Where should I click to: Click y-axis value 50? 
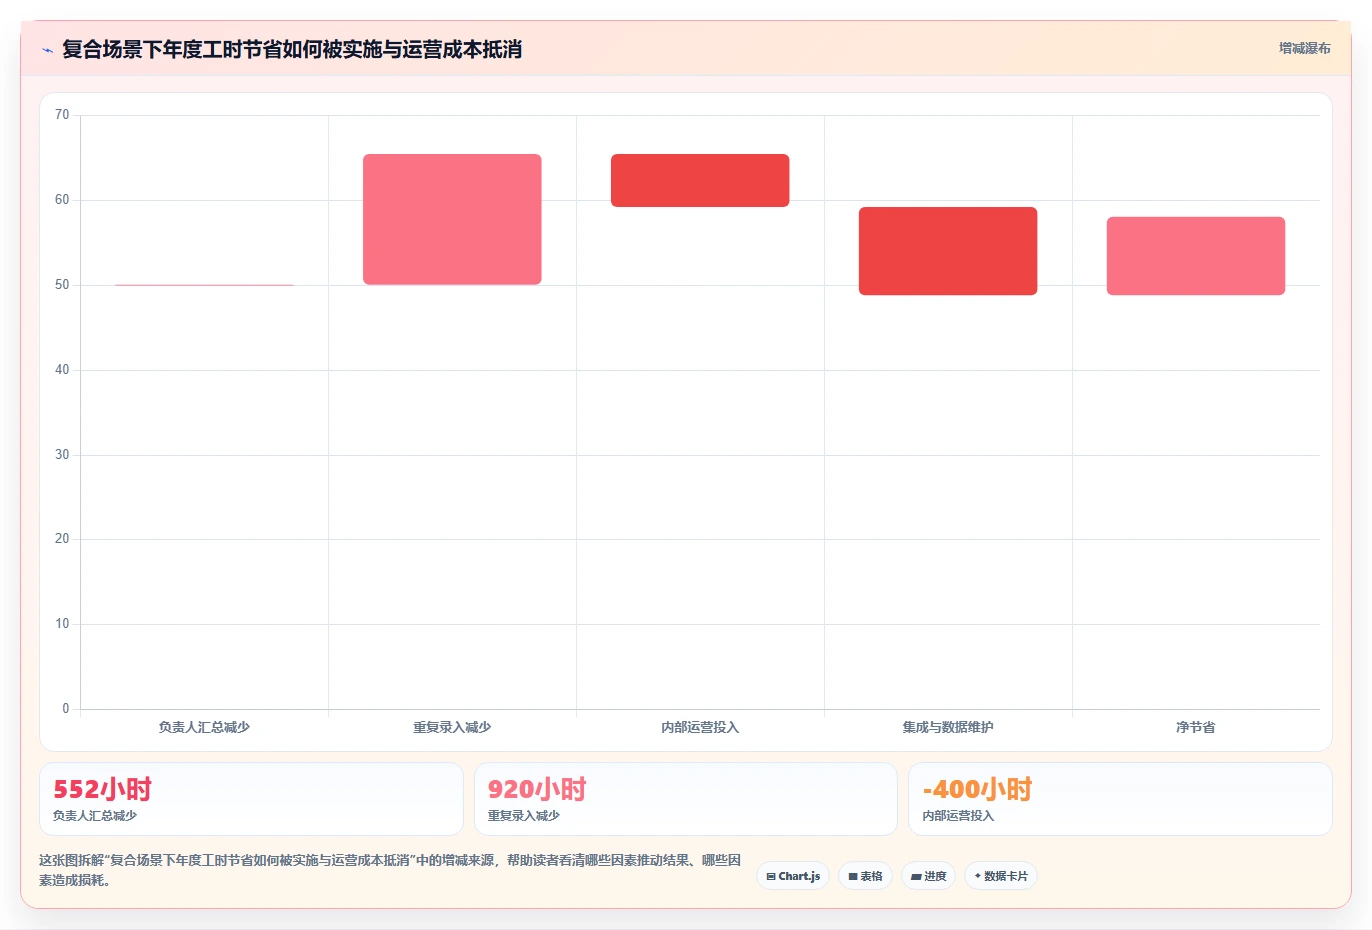pos(62,285)
